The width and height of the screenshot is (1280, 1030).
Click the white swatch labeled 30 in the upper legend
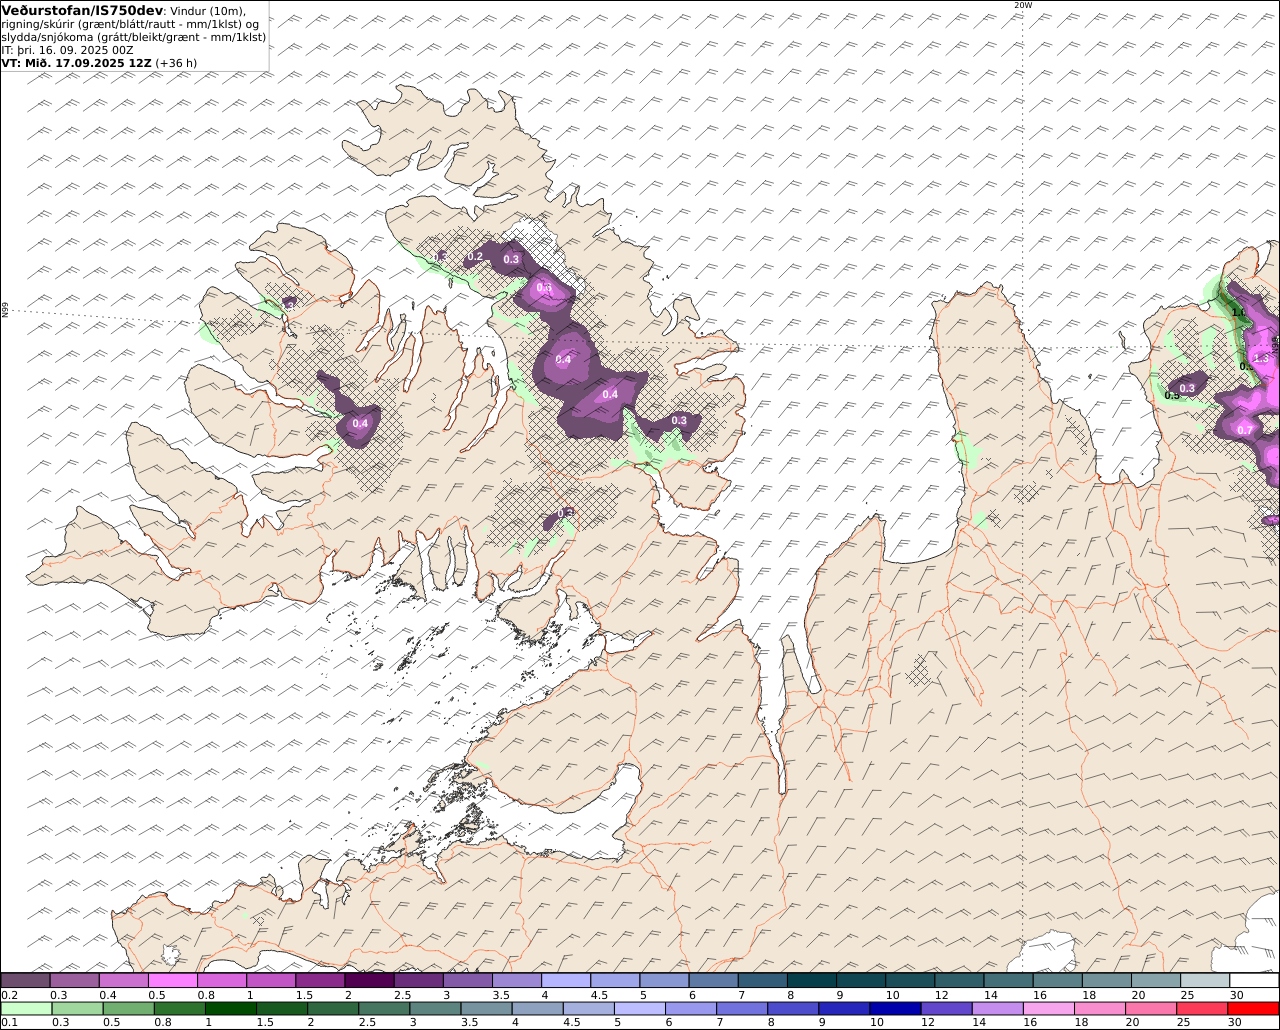pos(1254,981)
